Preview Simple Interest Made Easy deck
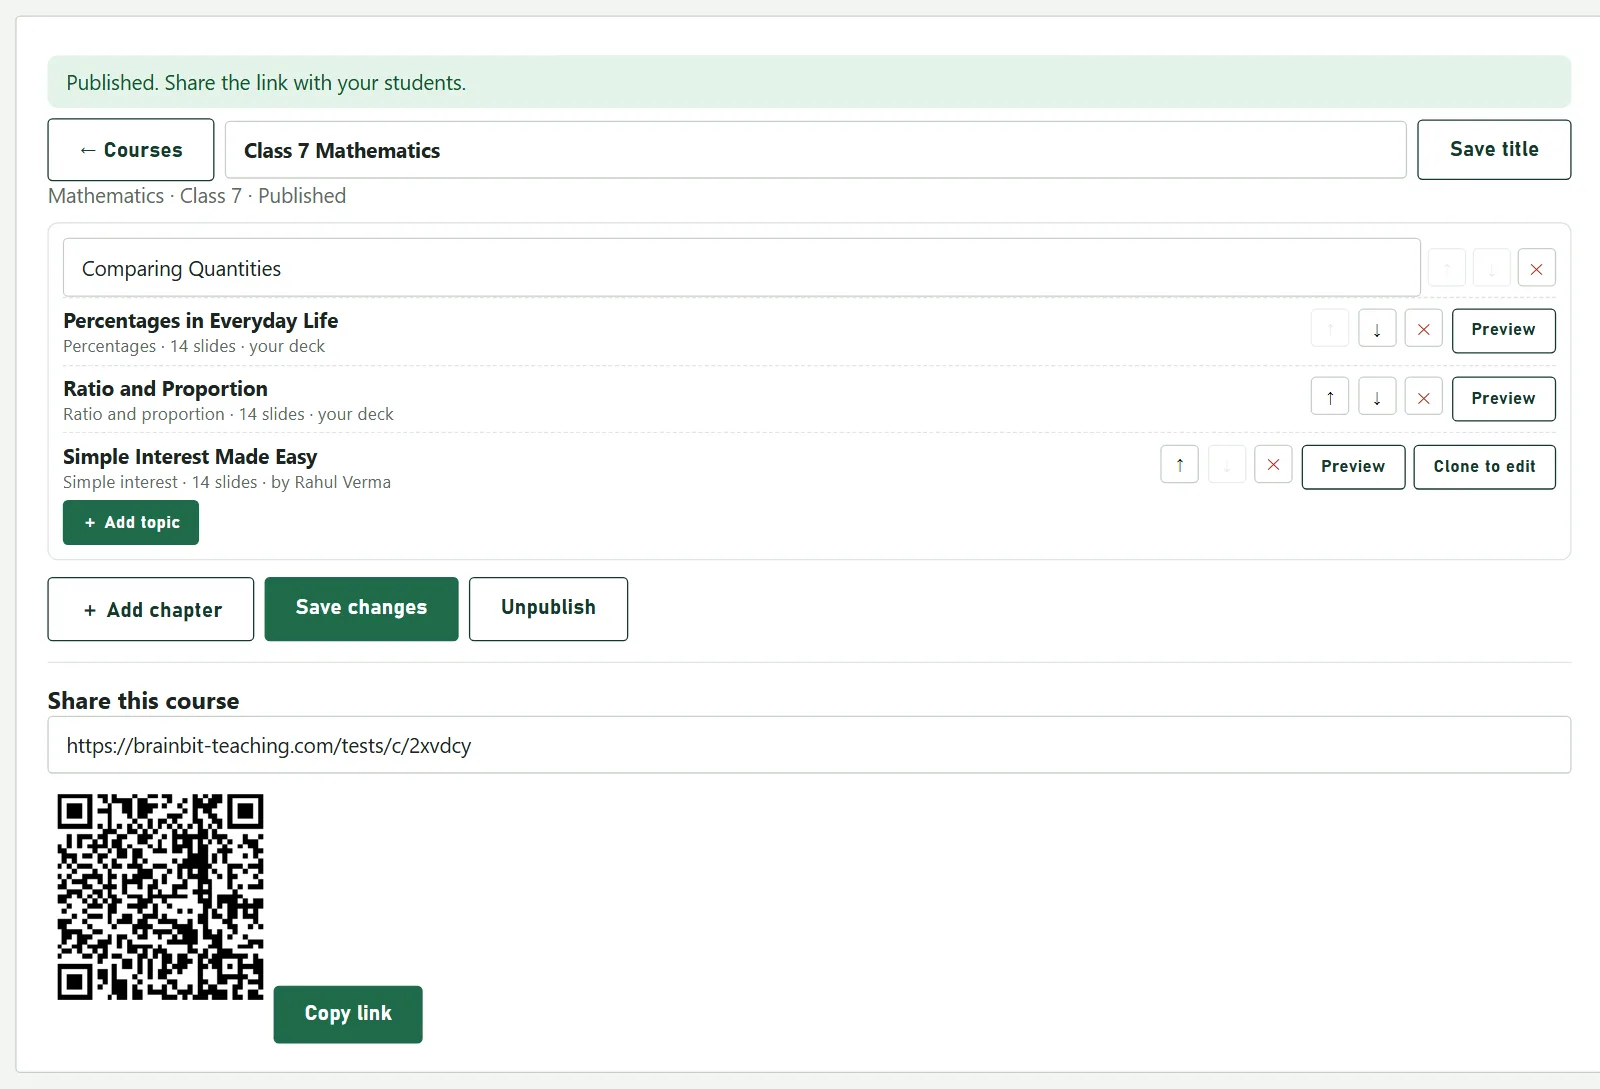Viewport: 1600px width, 1089px height. tap(1353, 466)
